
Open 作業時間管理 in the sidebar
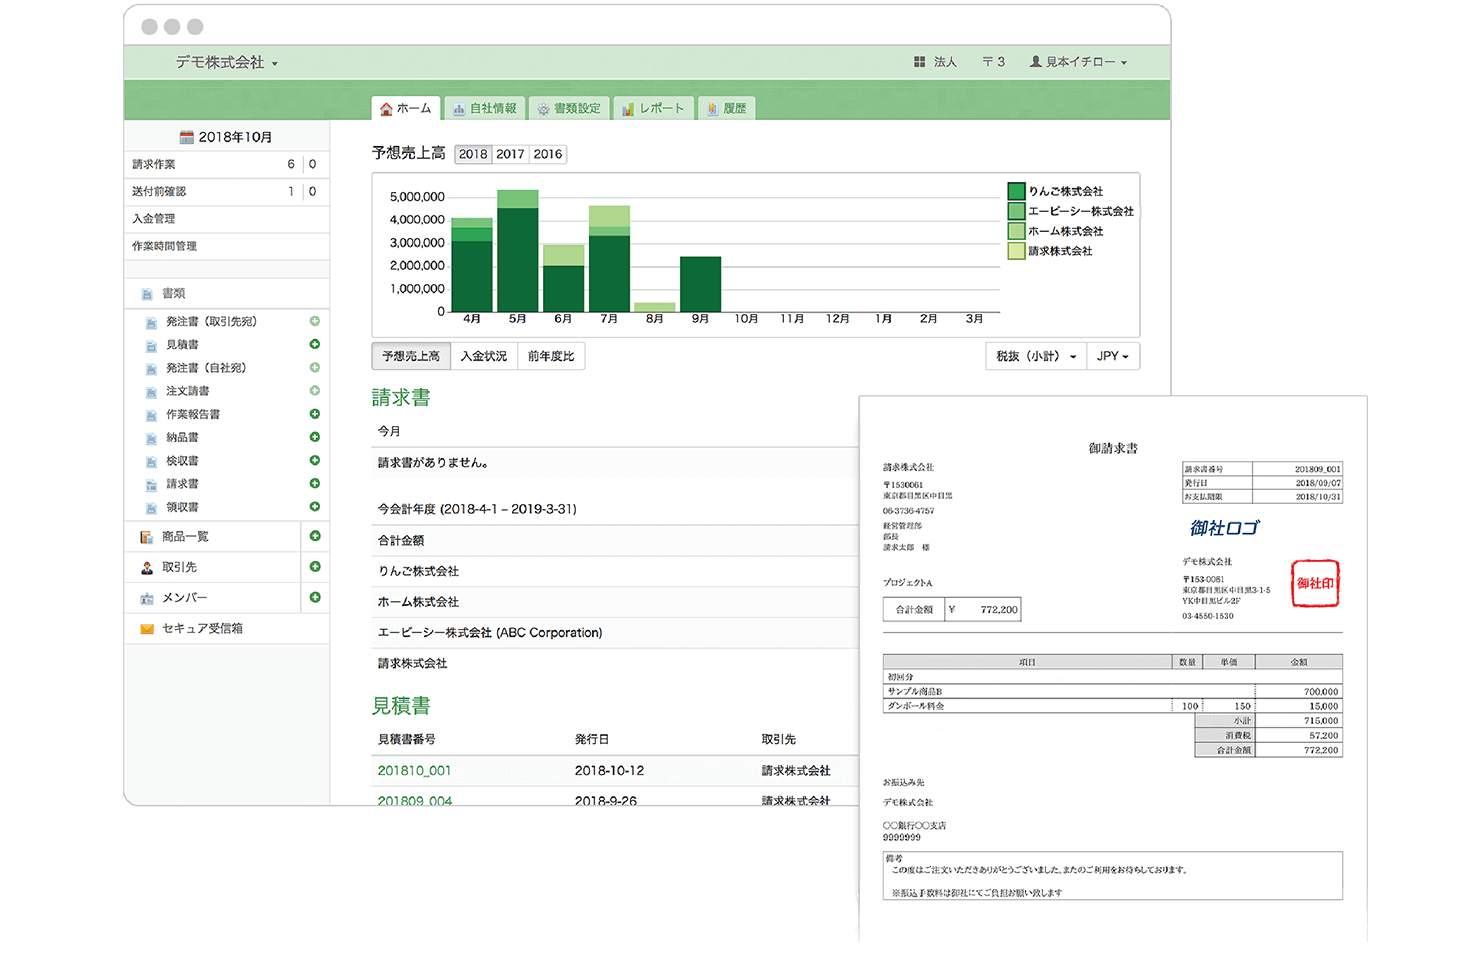(x=227, y=246)
